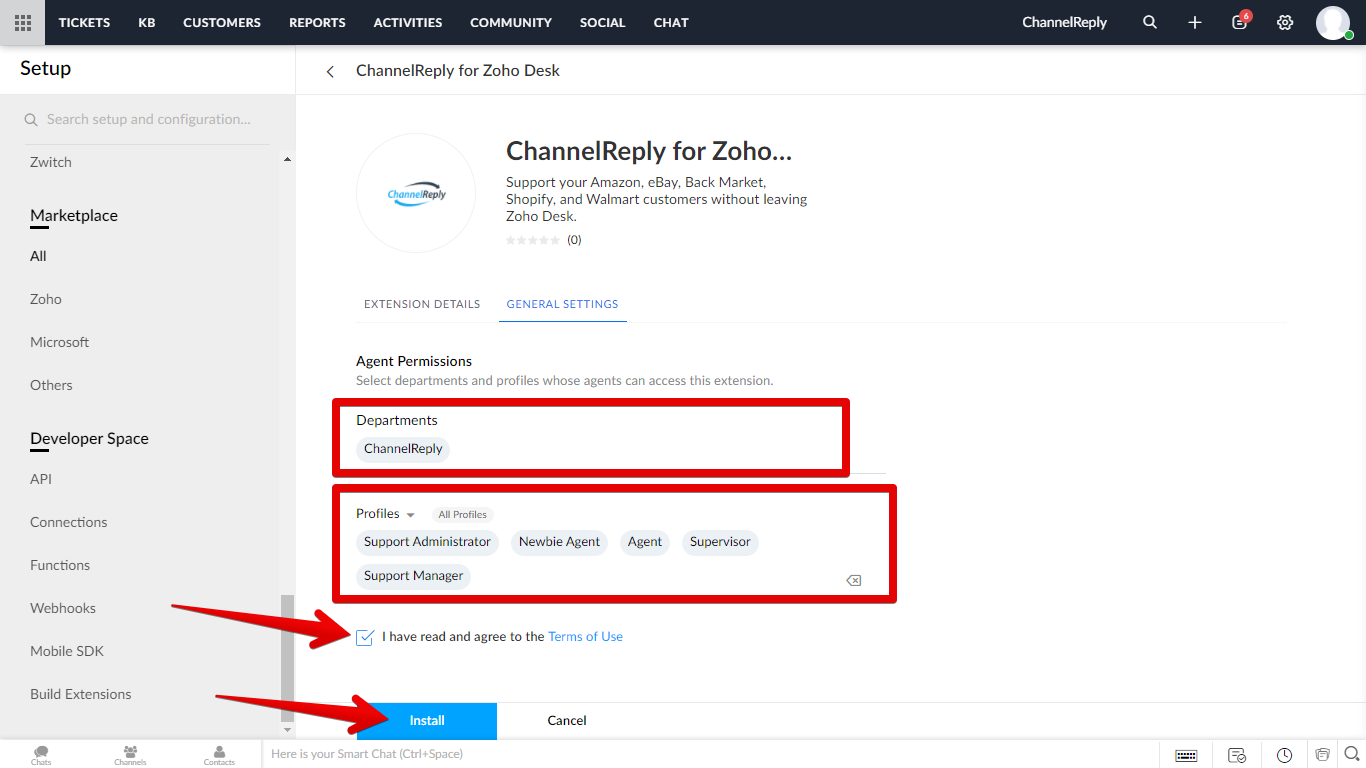This screenshot has width=1366, height=768.
Task: Open Functions under Developer Space
Action: point(60,565)
